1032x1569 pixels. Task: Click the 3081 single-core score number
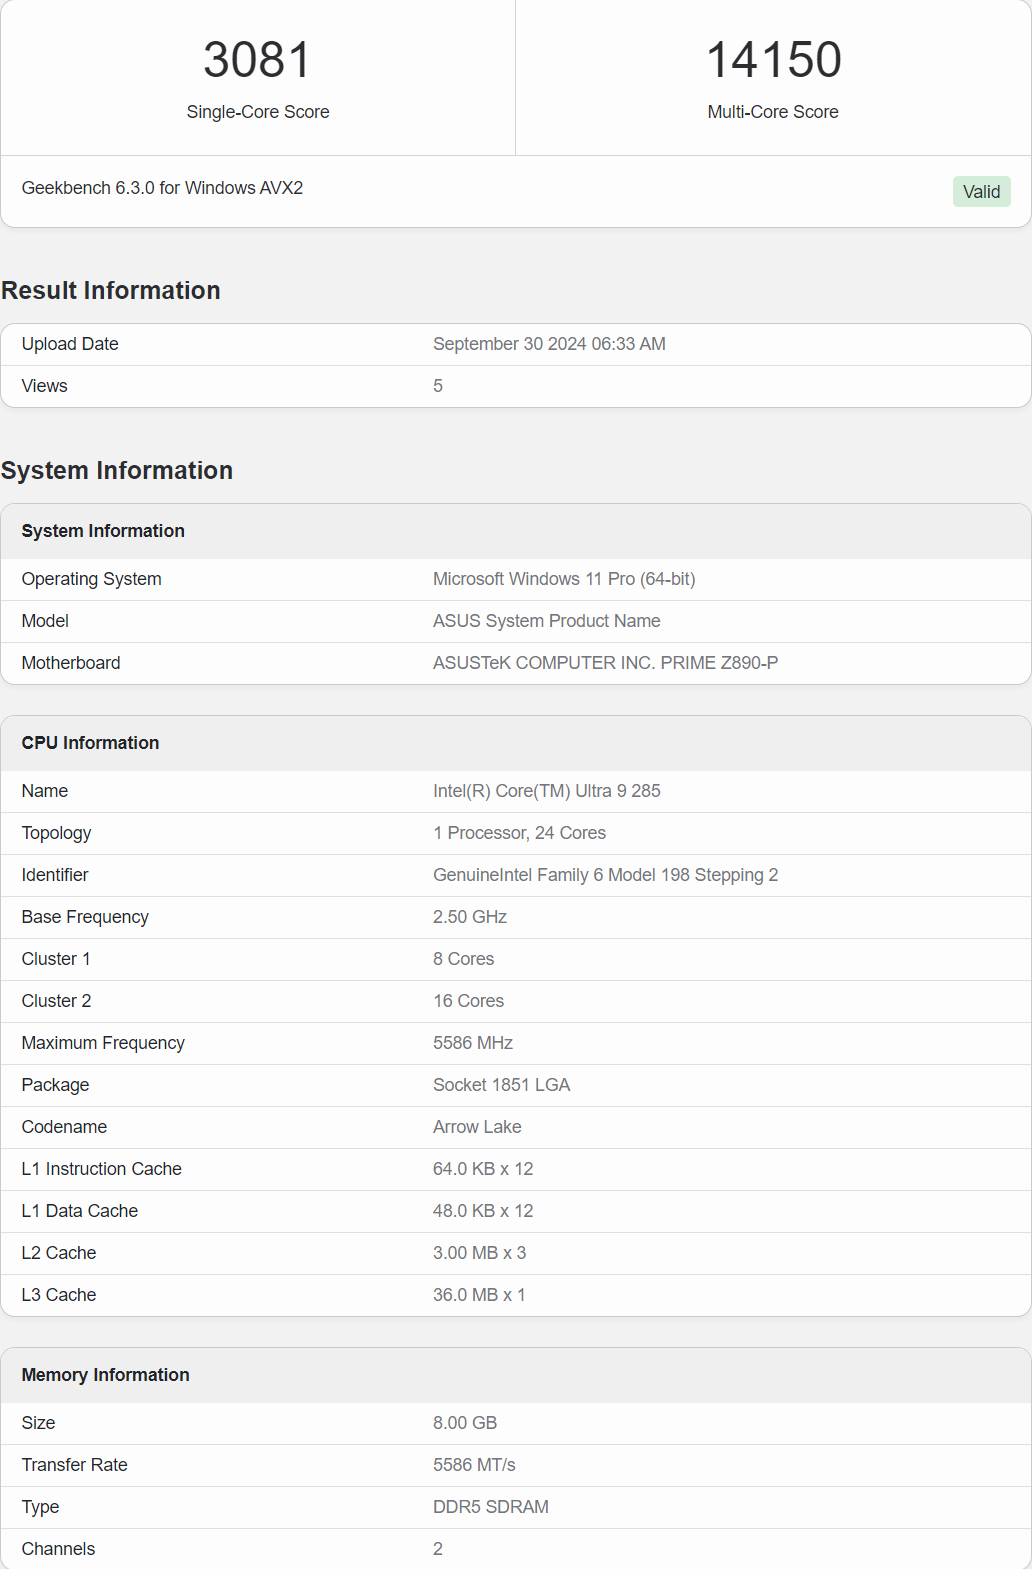258,60
